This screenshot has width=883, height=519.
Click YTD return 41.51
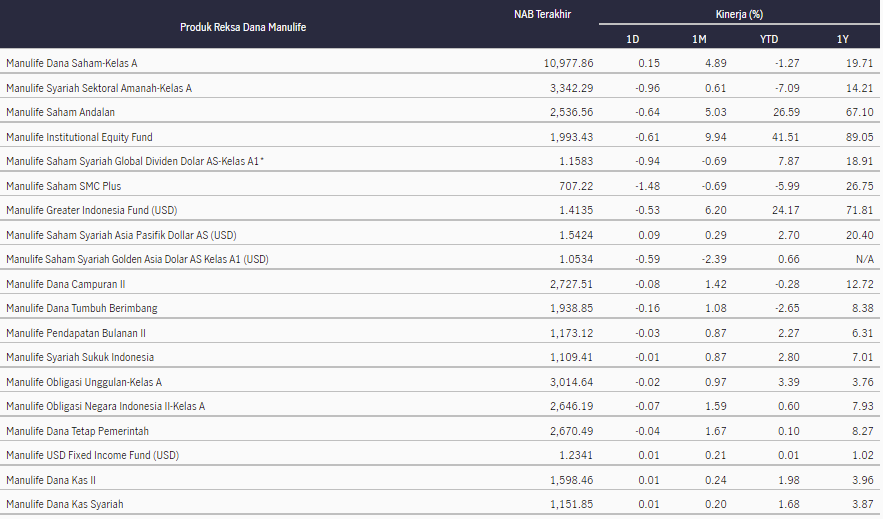click(786, 137)
